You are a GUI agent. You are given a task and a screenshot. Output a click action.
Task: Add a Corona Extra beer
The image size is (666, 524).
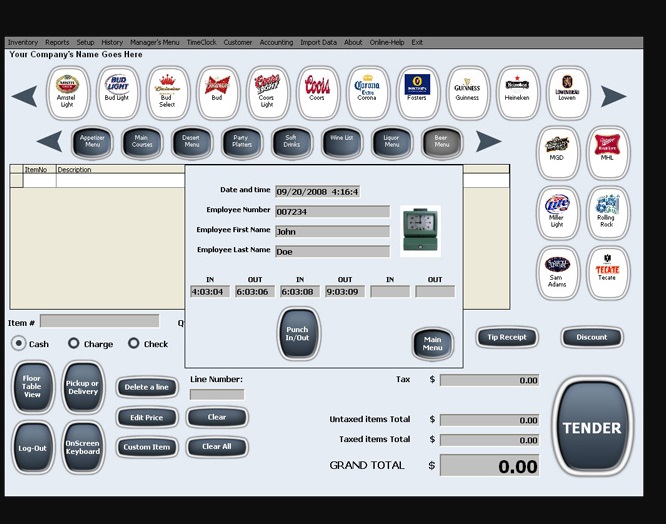[x=367, y=93]
